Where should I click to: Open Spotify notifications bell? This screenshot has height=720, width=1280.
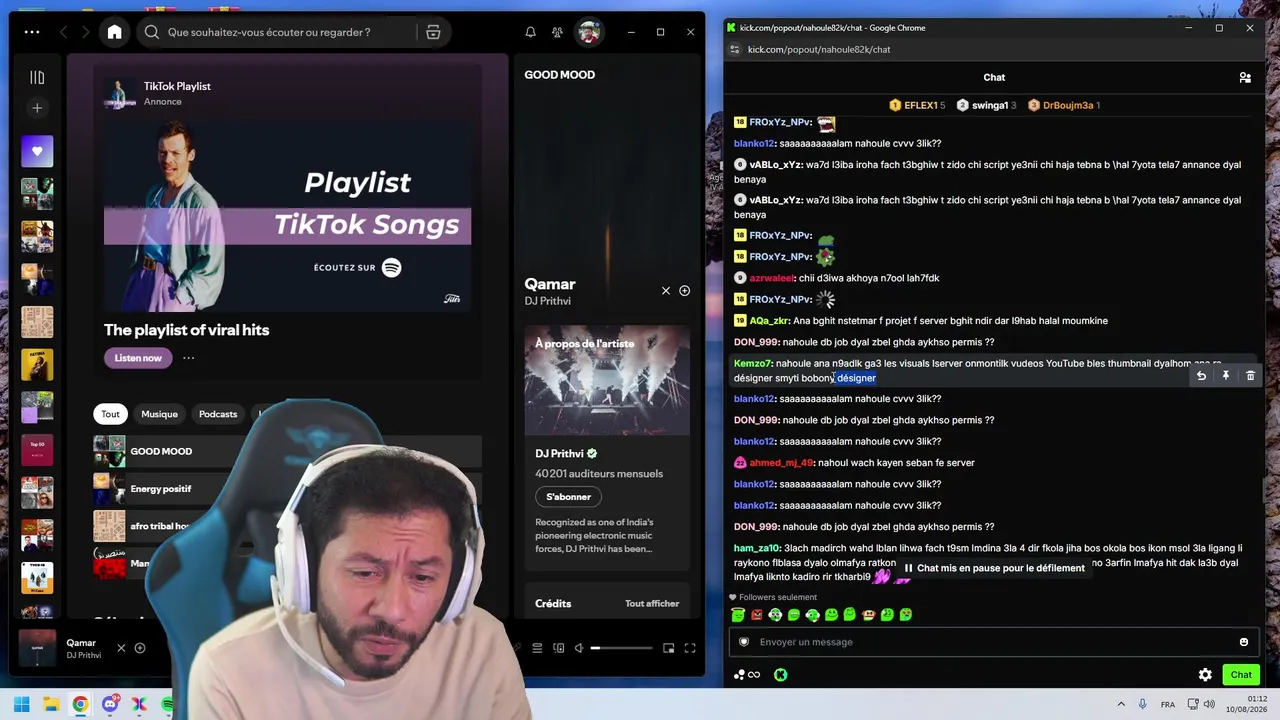pyautogui.click(x=530, y=32)
